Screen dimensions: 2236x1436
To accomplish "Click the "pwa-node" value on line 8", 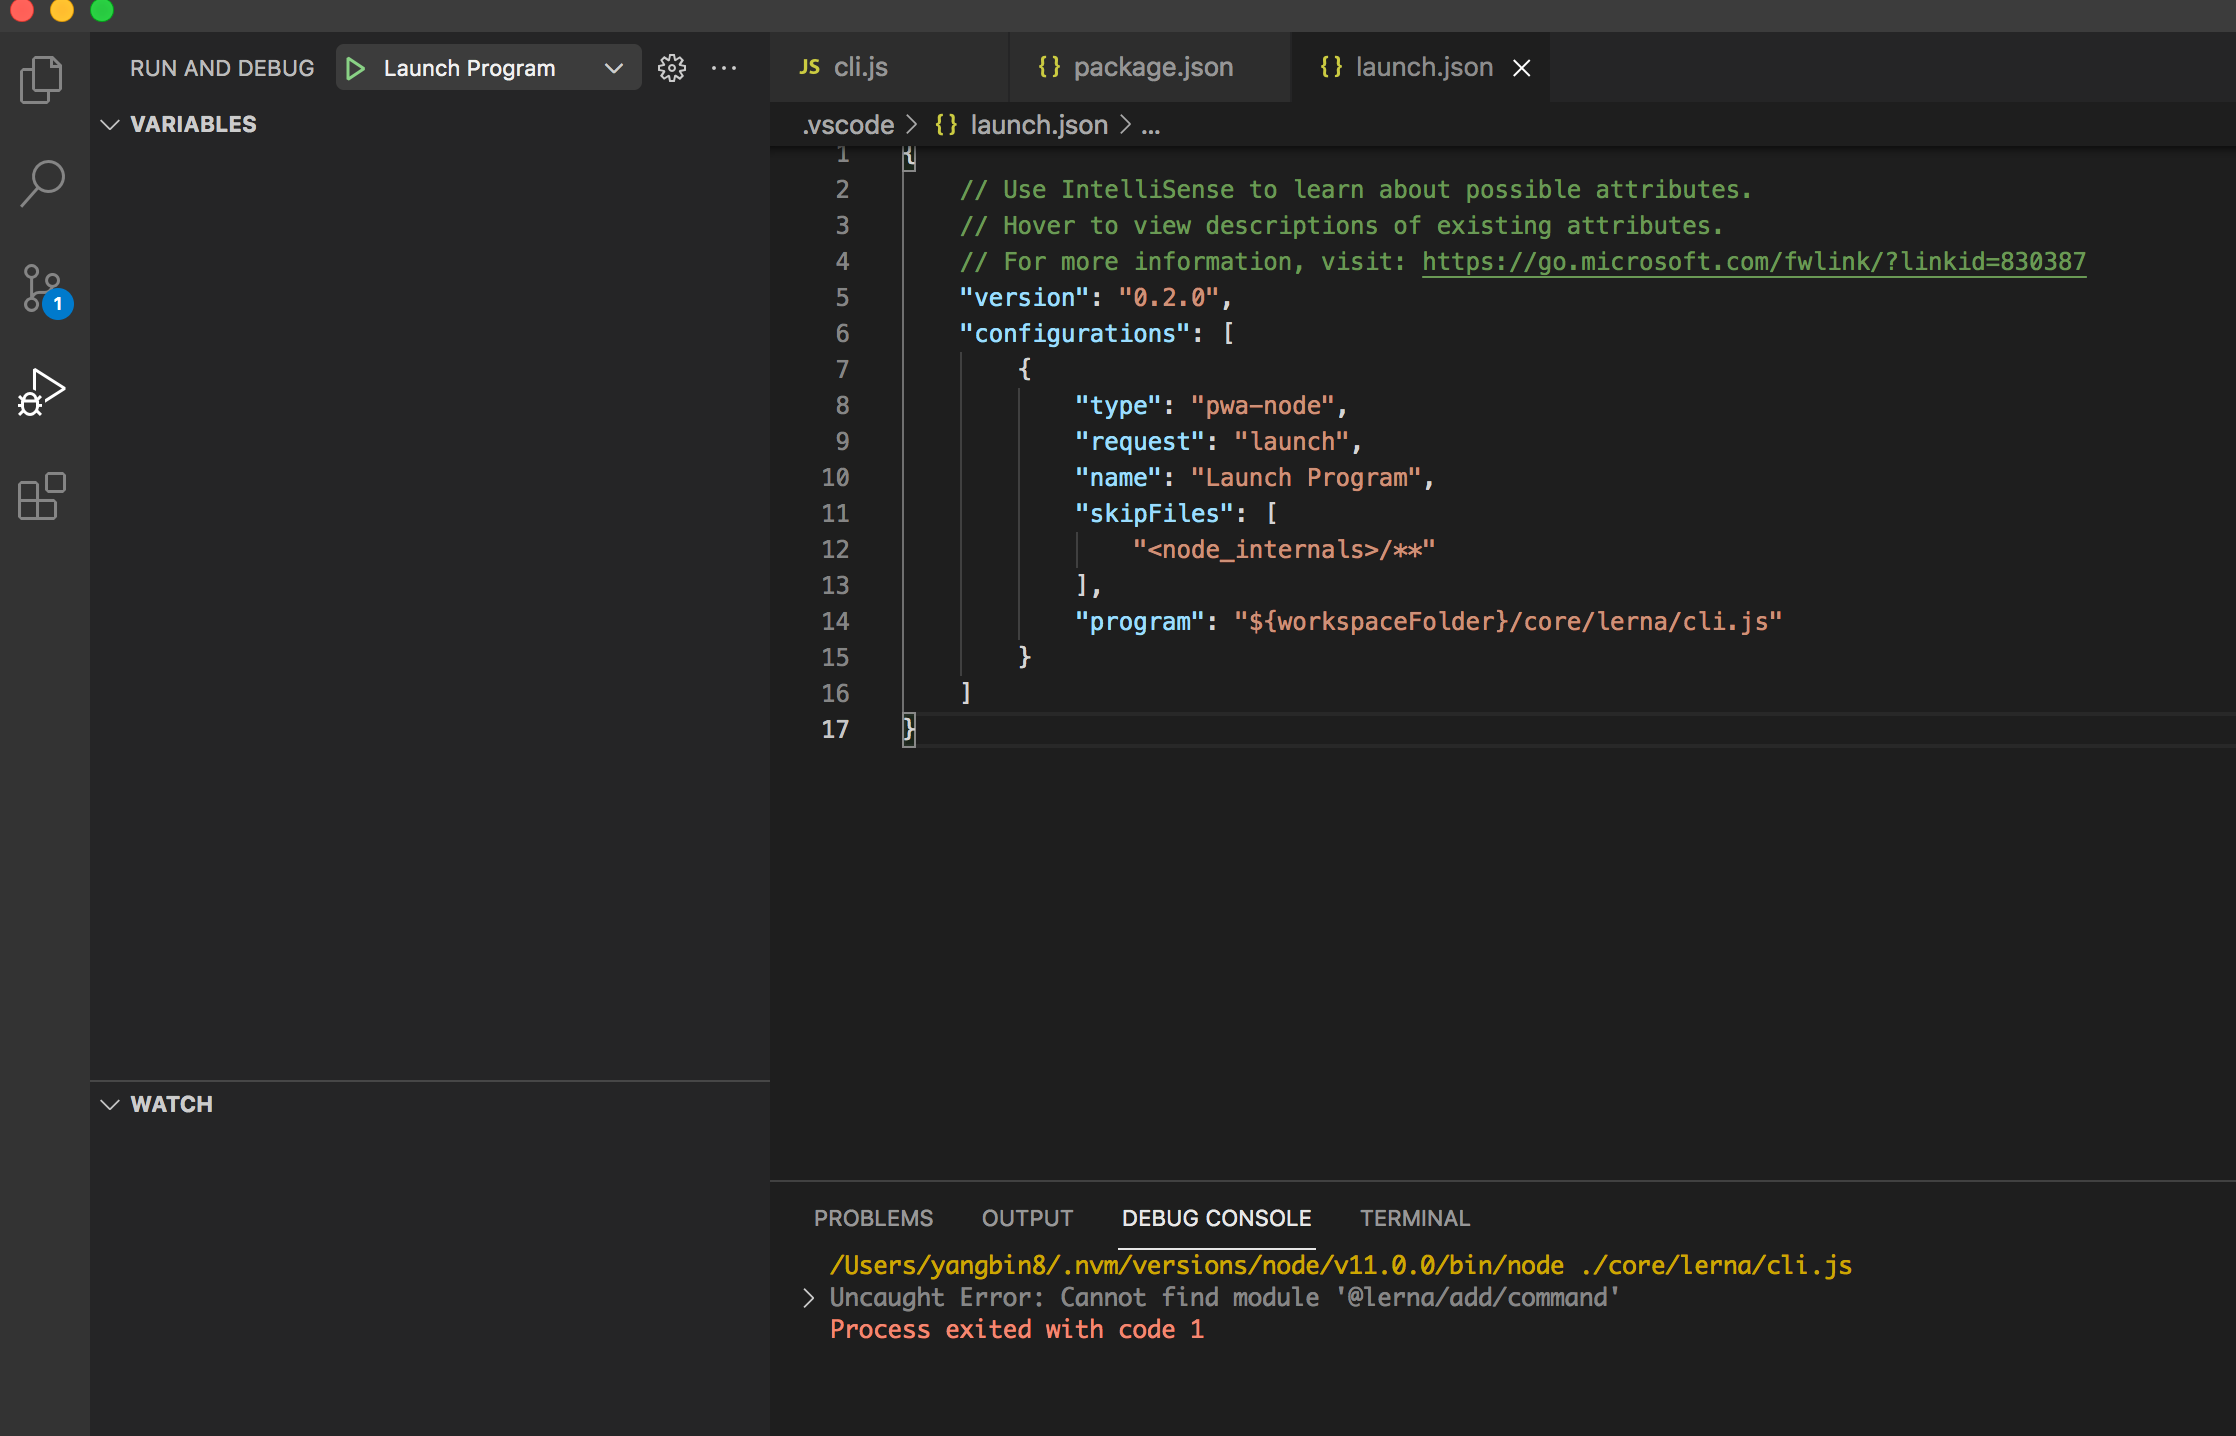I will (x=1262, y=405).
